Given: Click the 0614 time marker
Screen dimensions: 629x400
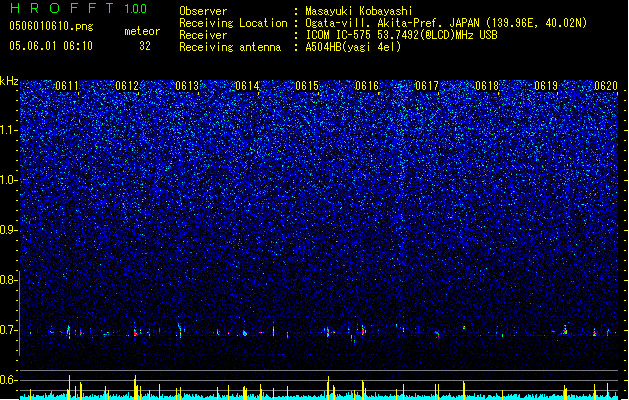Looking at the screenshot, I should pyautogui.click(x=247, y=86).
